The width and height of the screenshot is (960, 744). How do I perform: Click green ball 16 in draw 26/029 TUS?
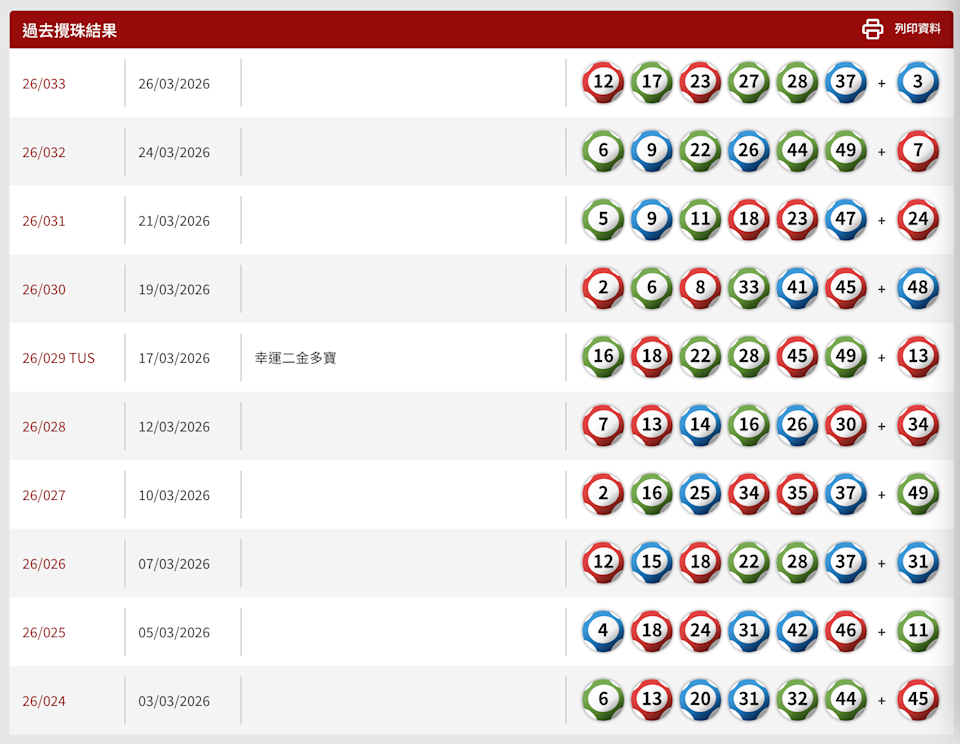(x=603, y=357)
